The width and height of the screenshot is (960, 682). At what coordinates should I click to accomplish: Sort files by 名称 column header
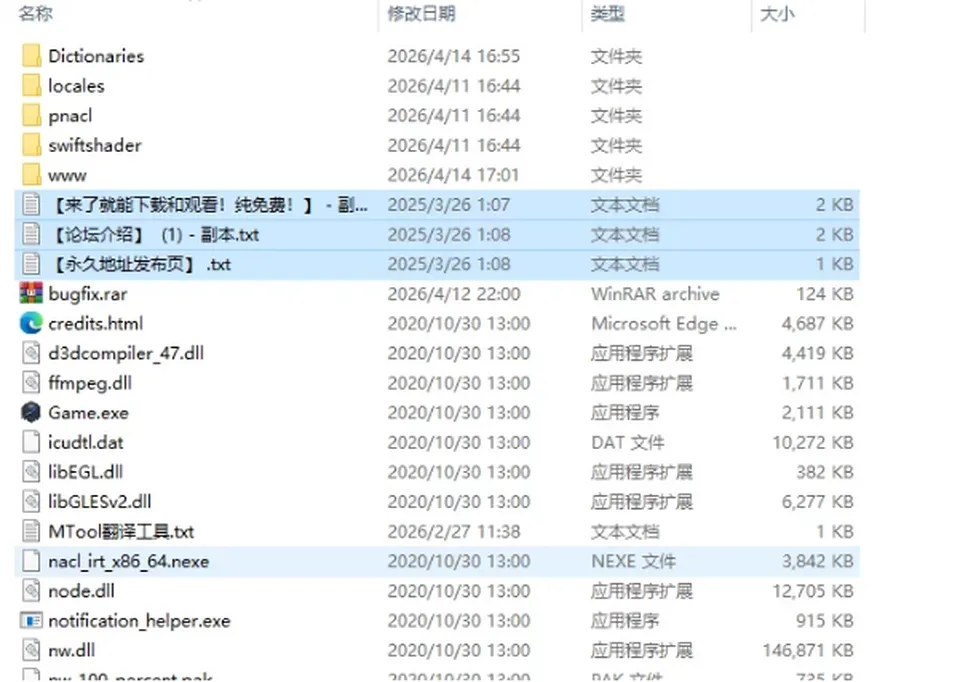36,13
